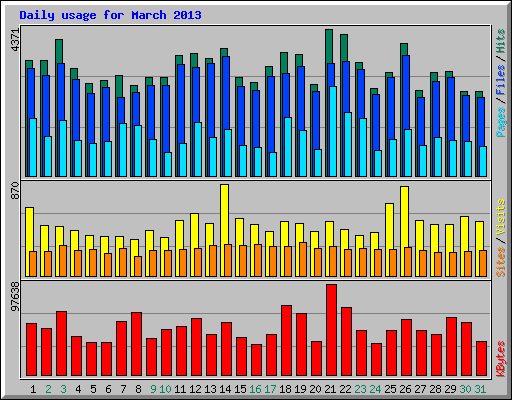The image size is (512, 400).
Task: Select day 28 on the x-axis
Action: coord(435,389)
